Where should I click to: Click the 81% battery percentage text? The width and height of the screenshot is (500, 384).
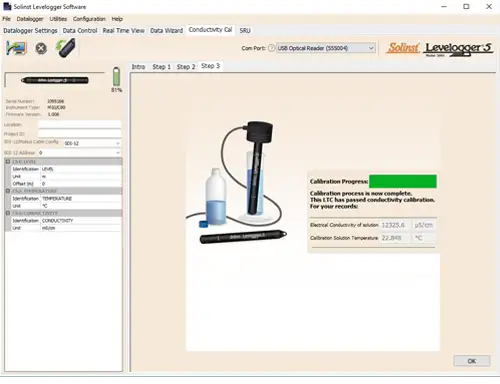click(116, 90)
